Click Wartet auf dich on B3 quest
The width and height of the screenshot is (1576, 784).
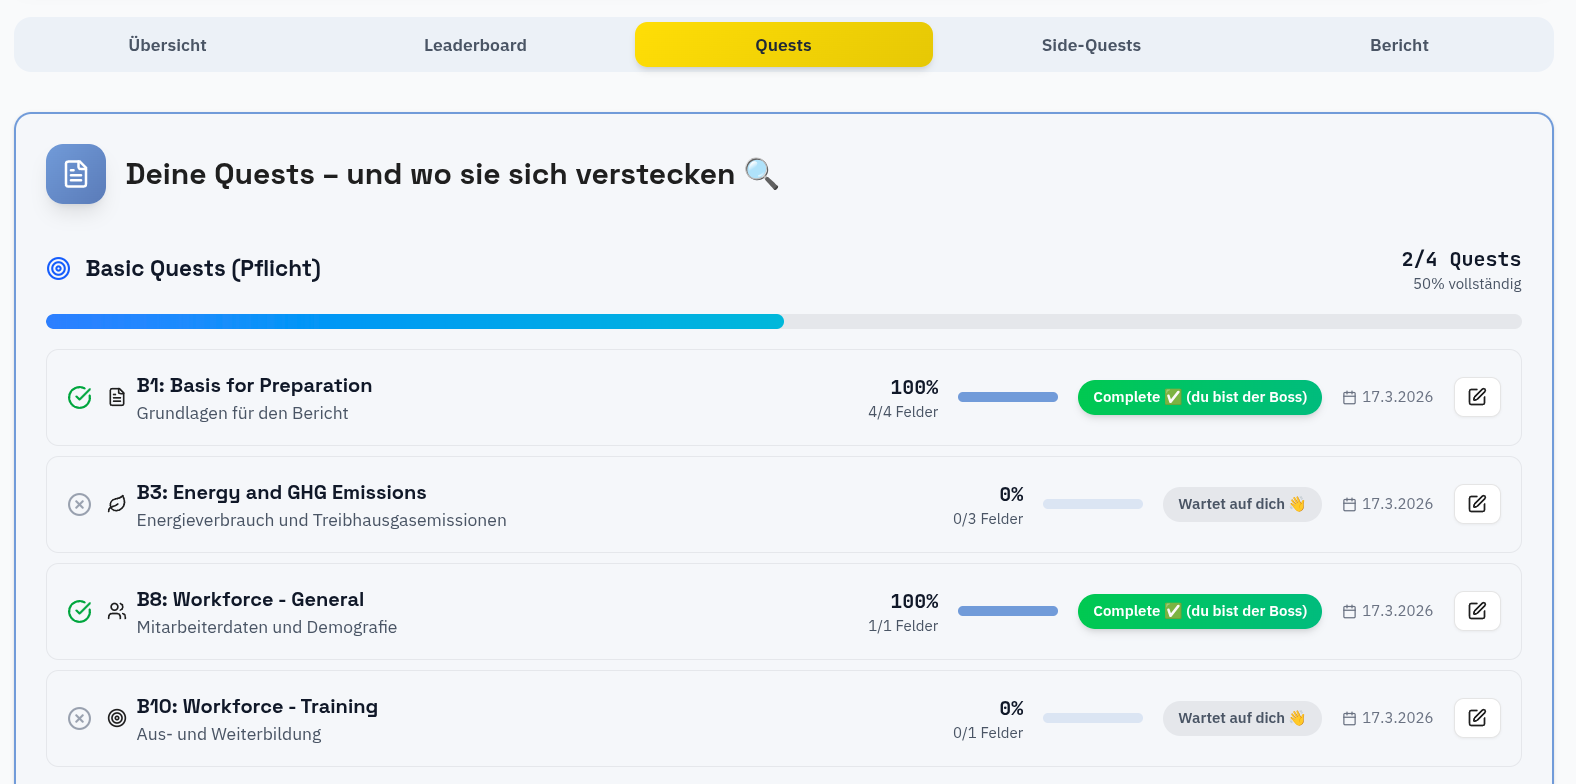1242,504
